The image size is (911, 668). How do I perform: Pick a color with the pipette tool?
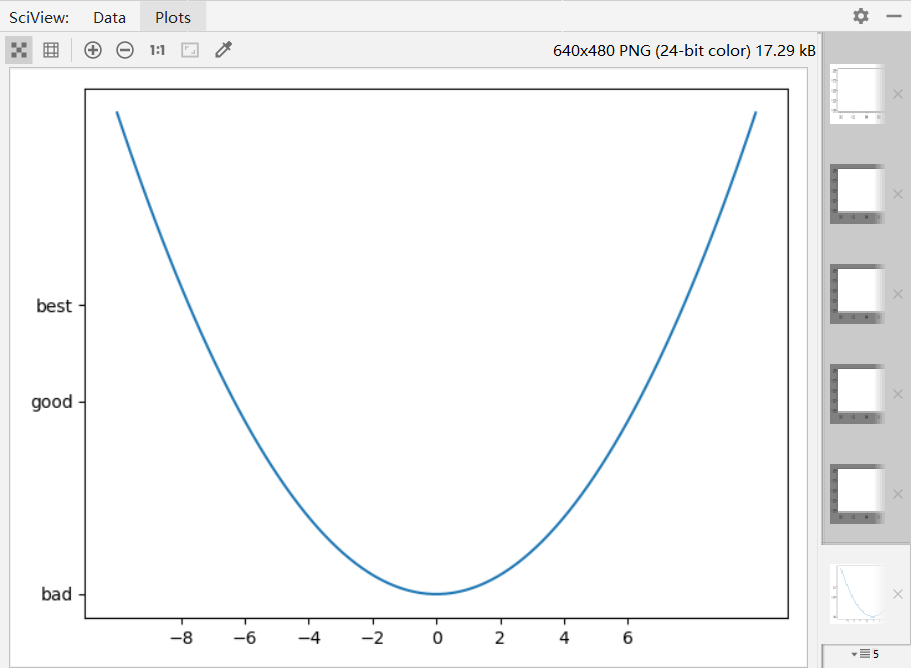pos(222,49)
